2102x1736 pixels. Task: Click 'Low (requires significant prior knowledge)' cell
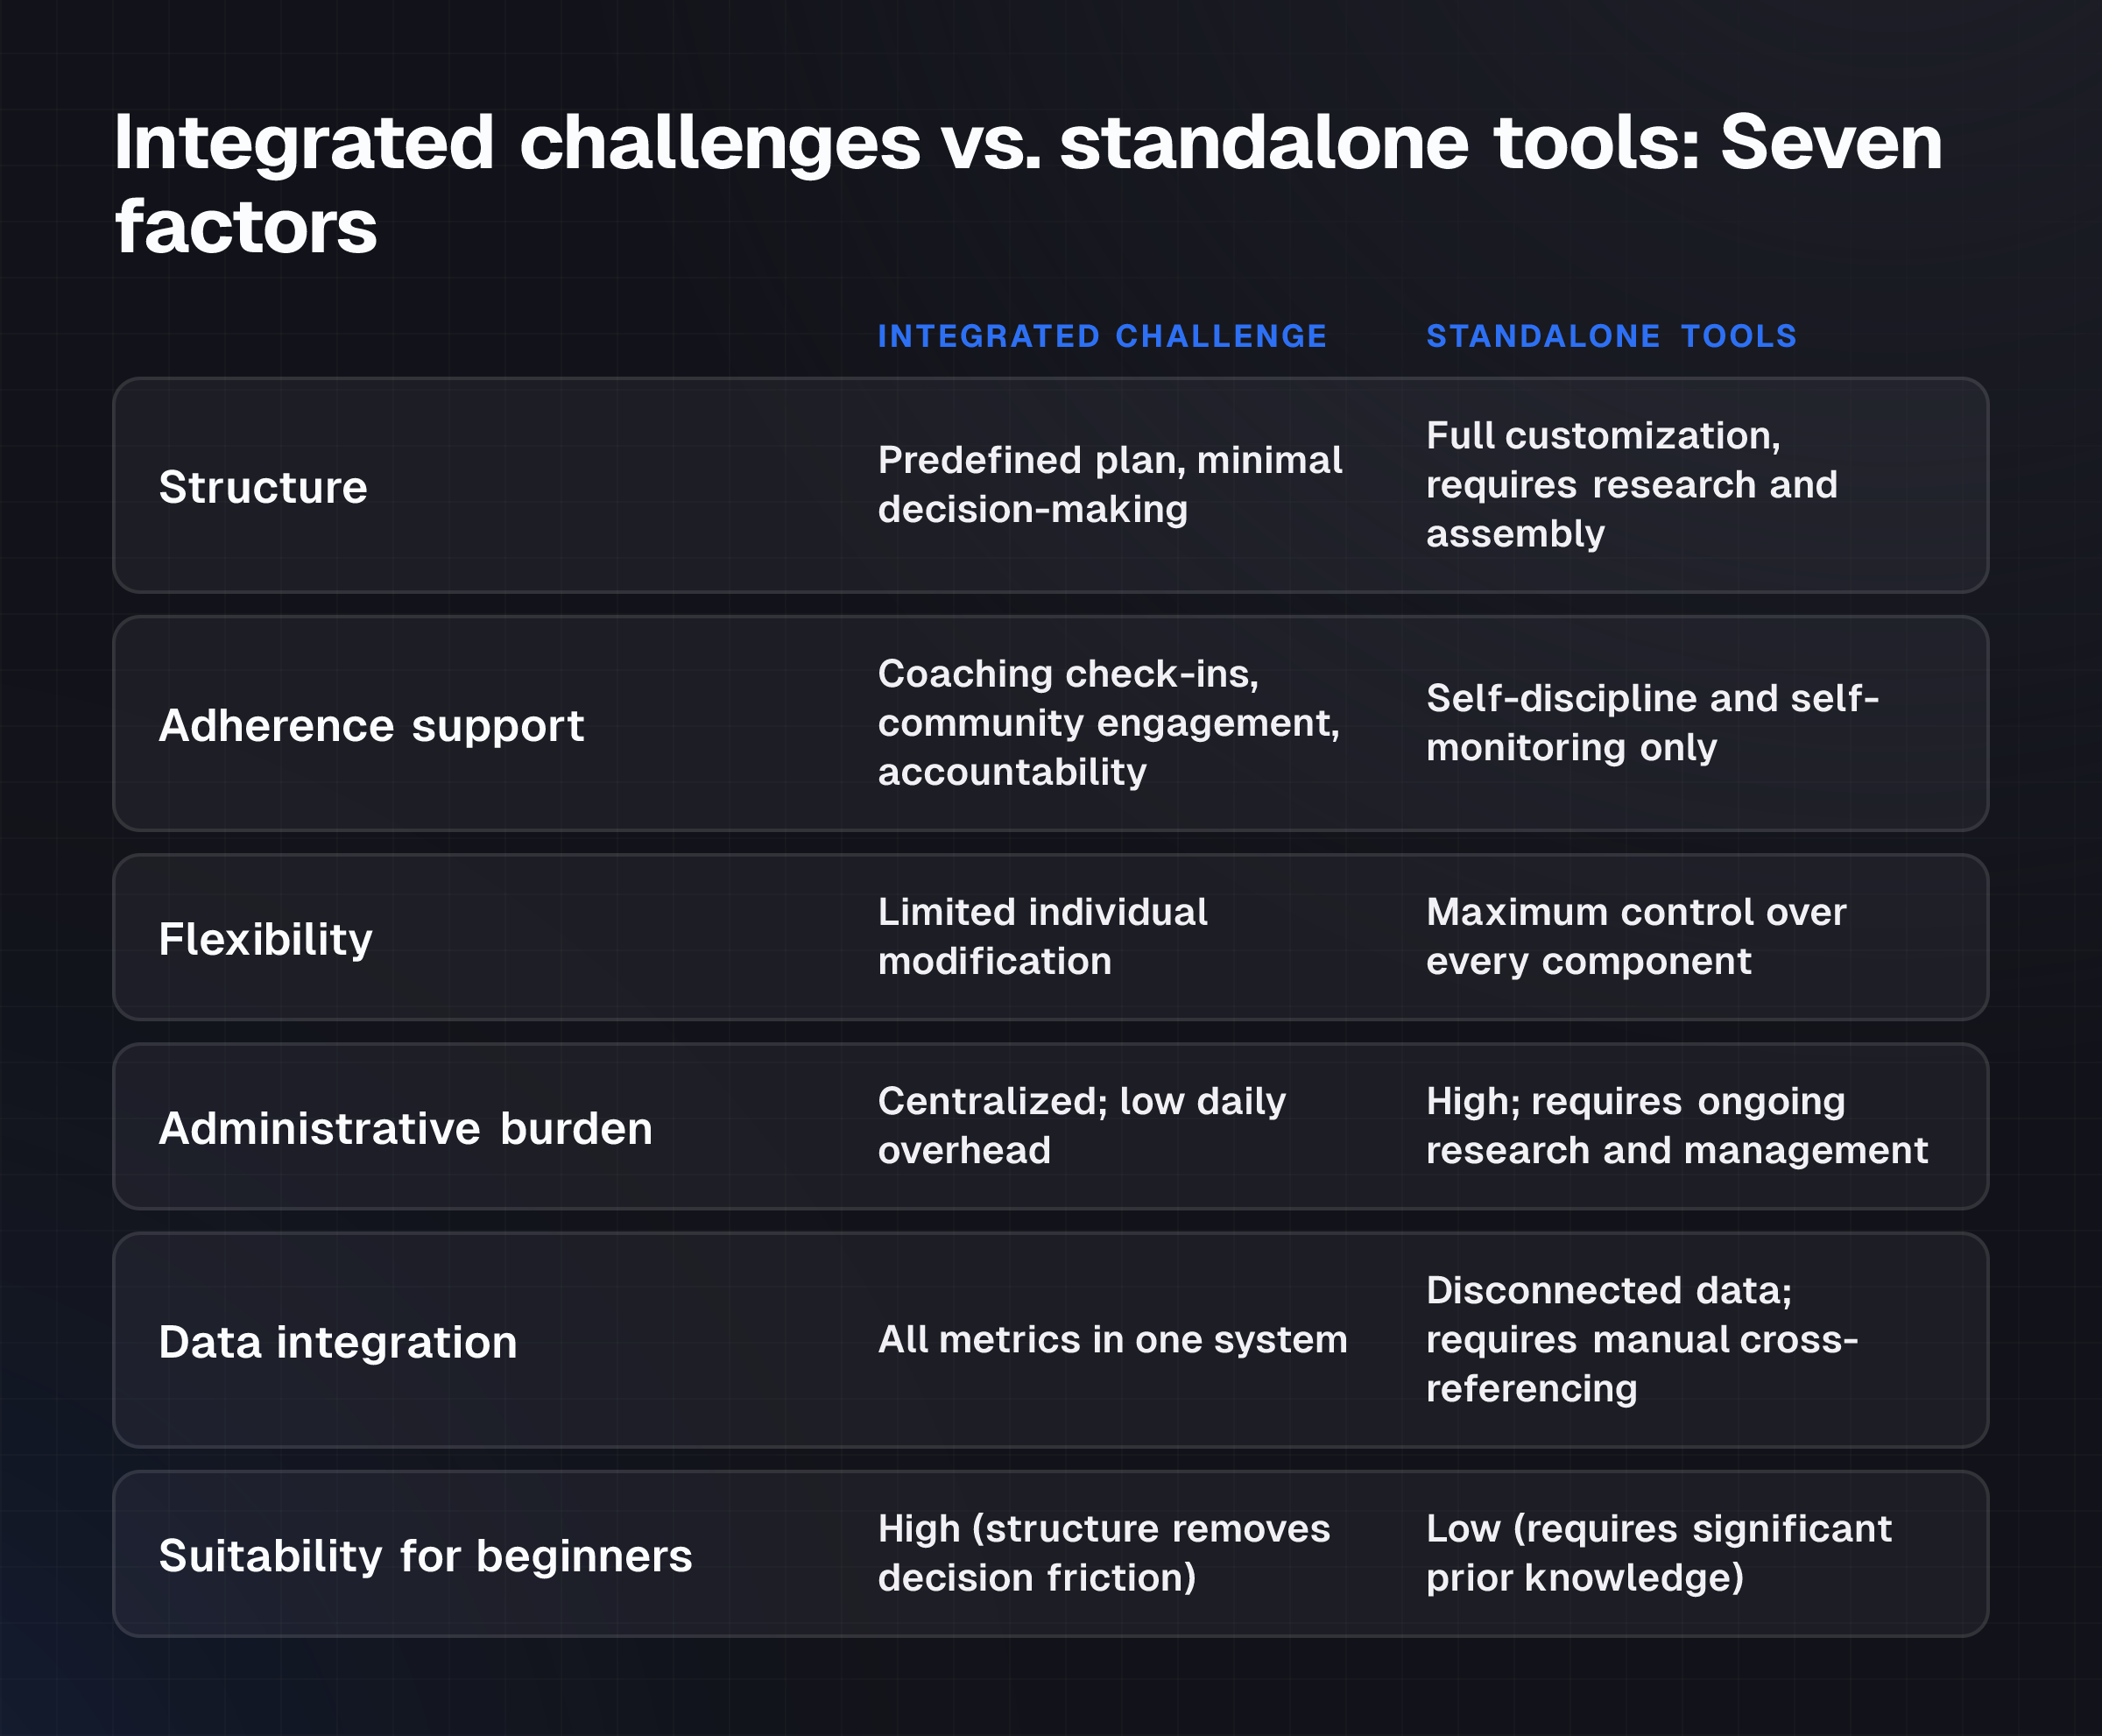tap(1659, 1554)
